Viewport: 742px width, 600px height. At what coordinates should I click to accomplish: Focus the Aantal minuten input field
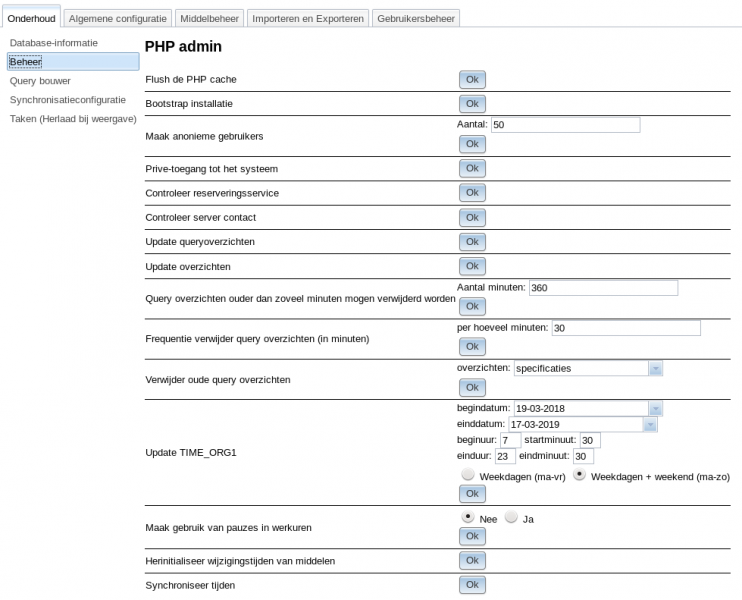click(603, 288)
